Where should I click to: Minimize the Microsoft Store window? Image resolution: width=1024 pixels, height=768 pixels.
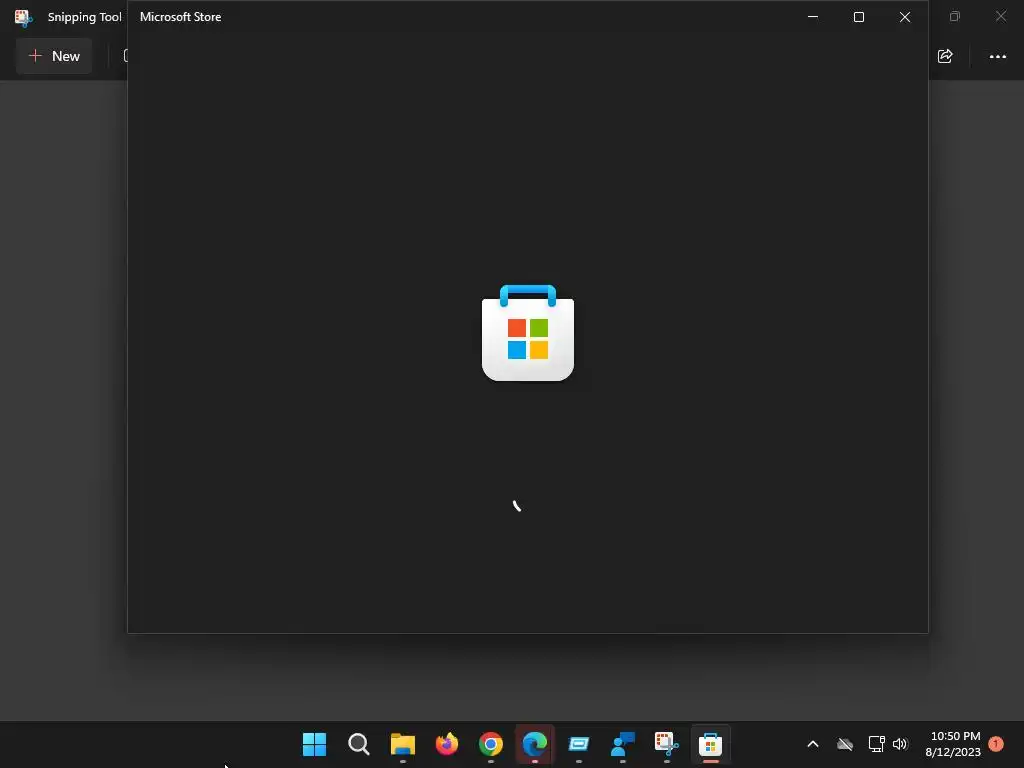813,17
